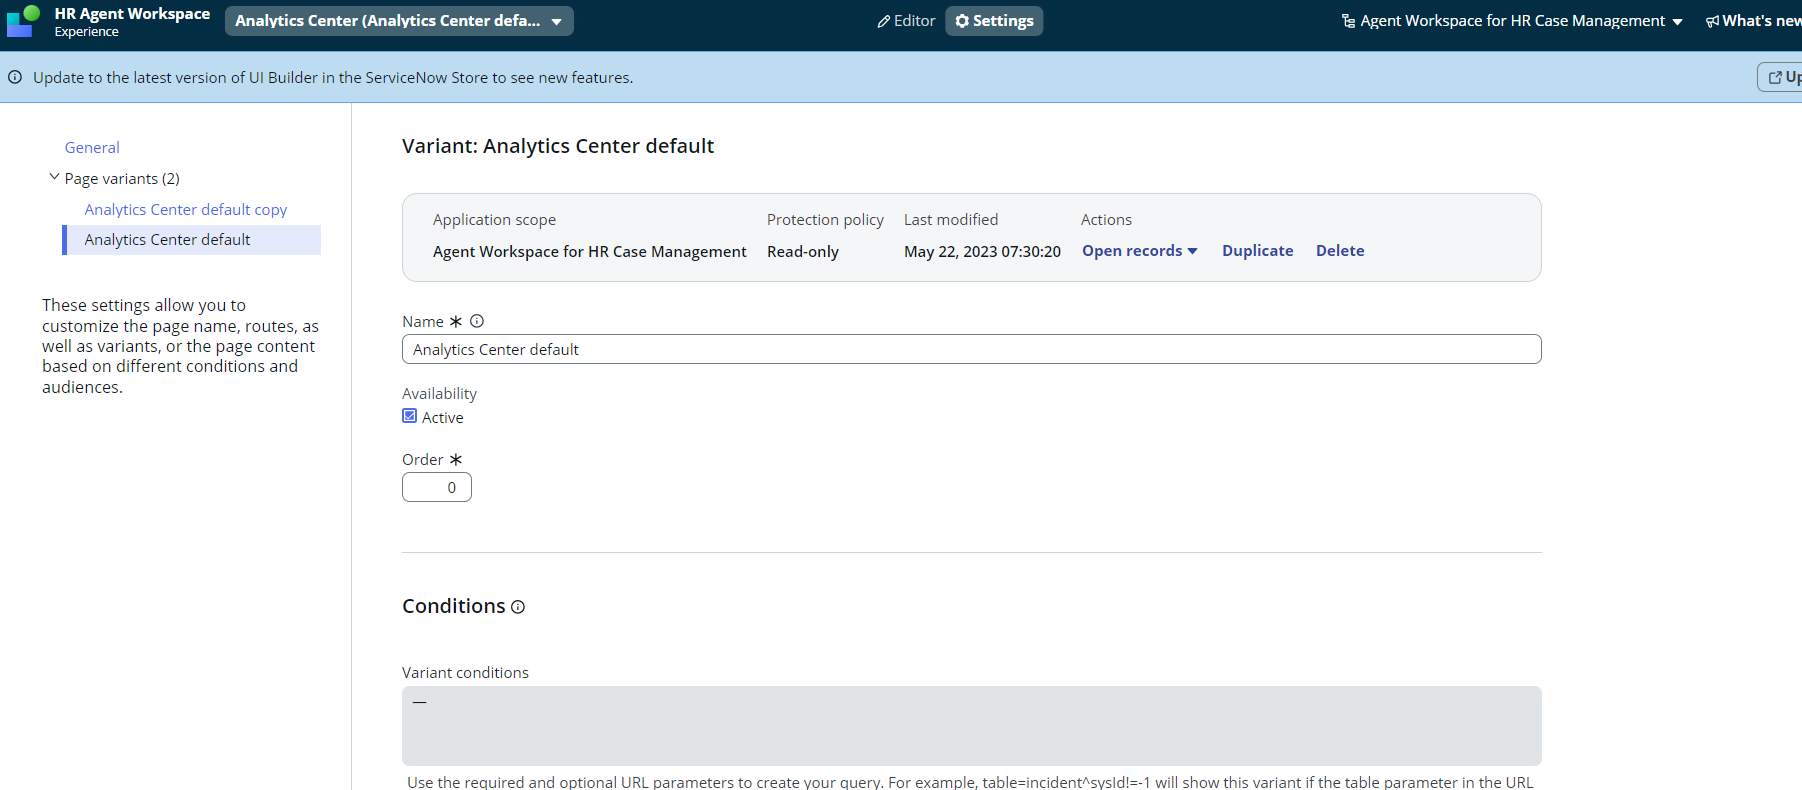Expand the Open records dropdown
Screen dimensions: 1802x790
point(1140,251)
